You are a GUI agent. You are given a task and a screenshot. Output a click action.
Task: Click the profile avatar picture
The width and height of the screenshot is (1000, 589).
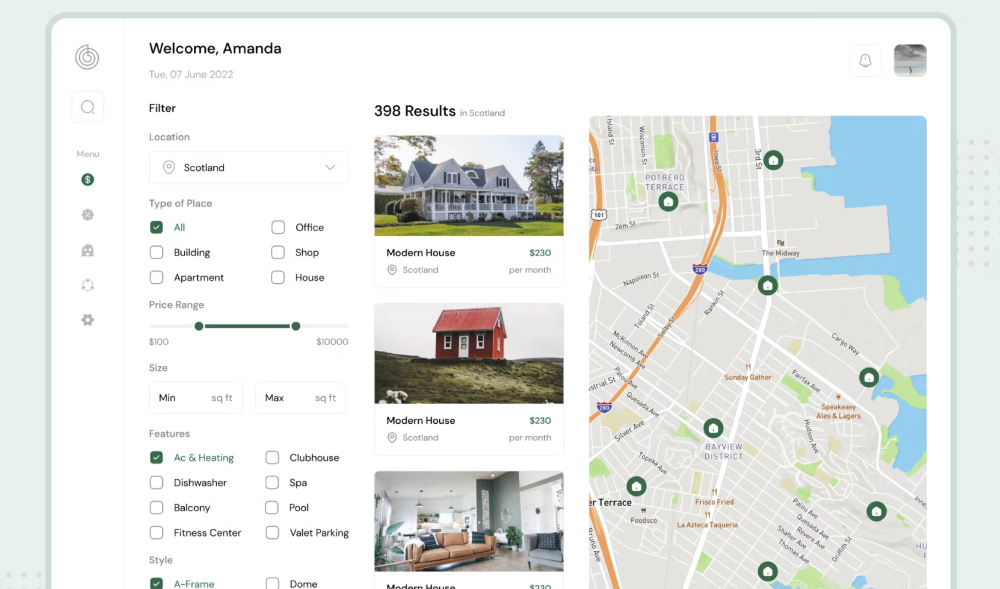pyautogui.click(x=909, y=60)
